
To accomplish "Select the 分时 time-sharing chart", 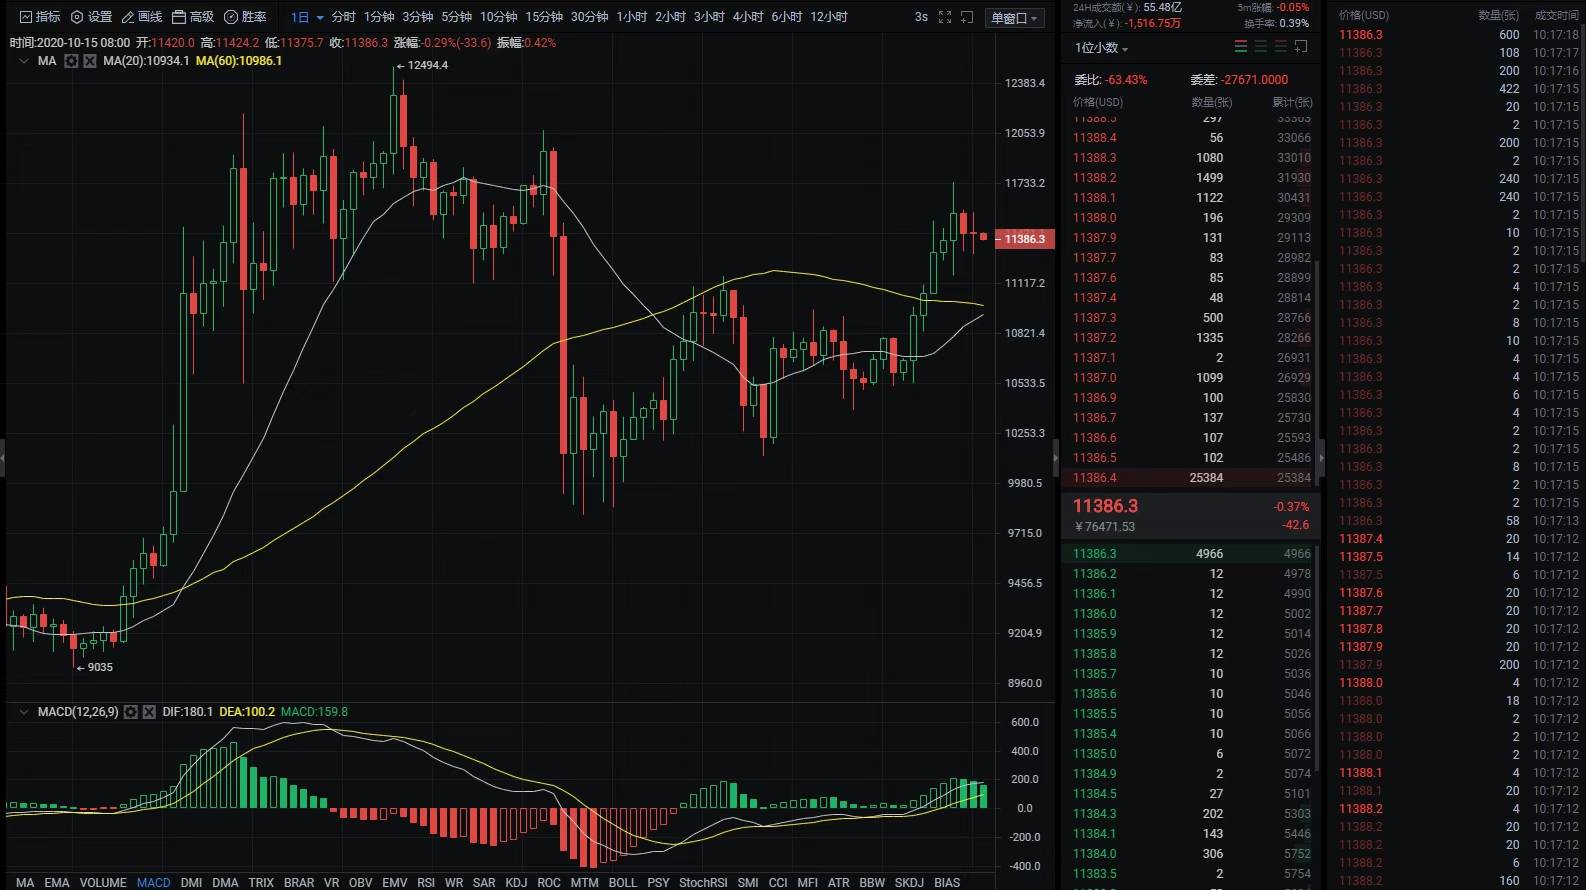I will (x=343, y=17).
